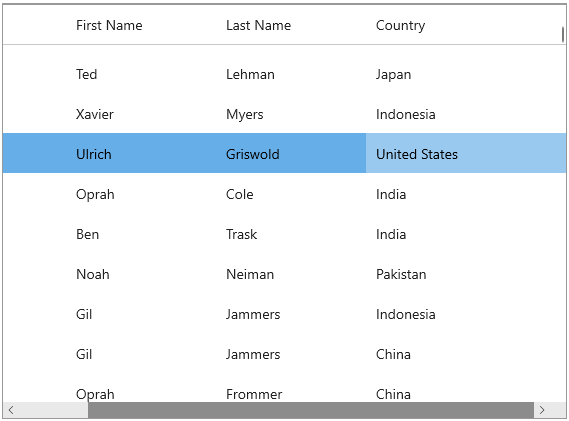This screenshot has height=421, width=569.
Task: Select the highlighted United States cell
Action: pyautogui.click(x=466, y=153)
